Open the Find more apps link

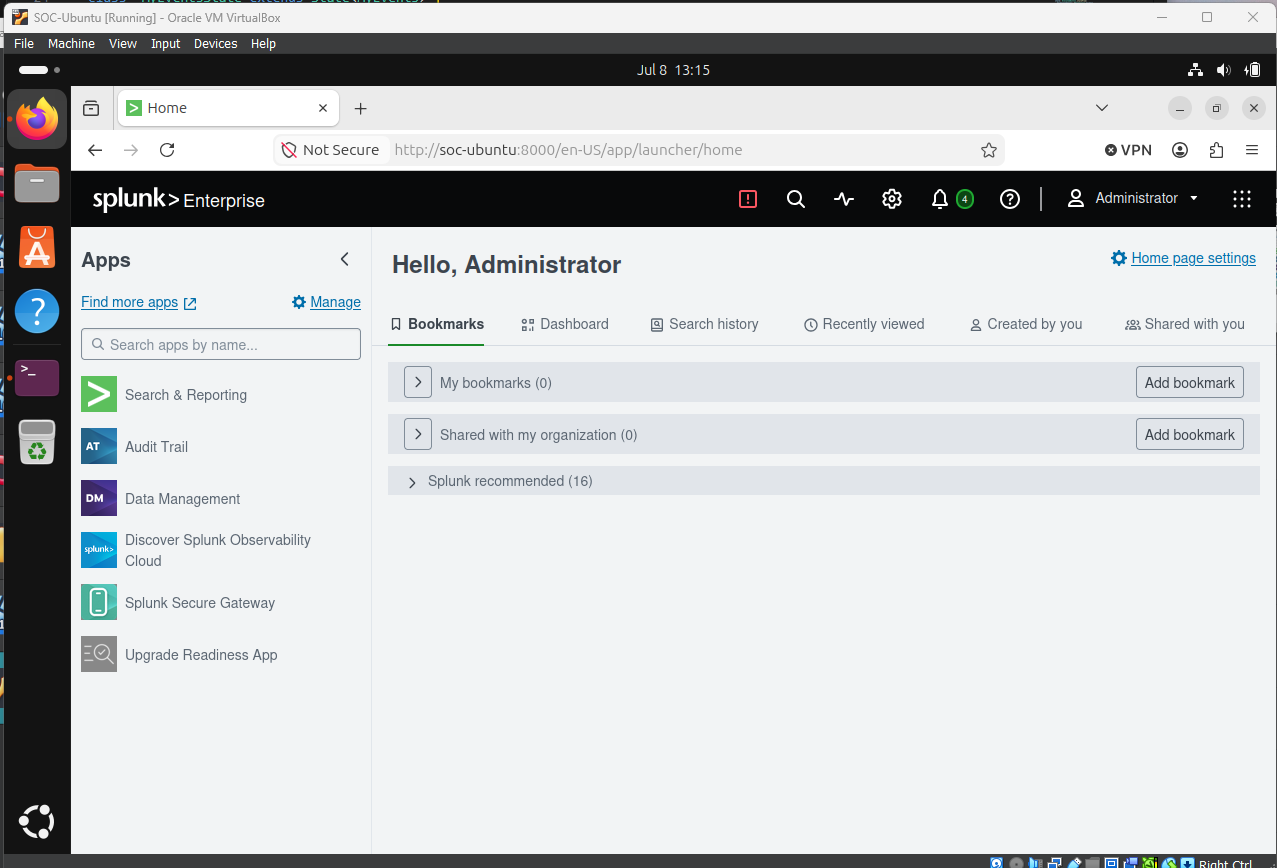point(139,302)
